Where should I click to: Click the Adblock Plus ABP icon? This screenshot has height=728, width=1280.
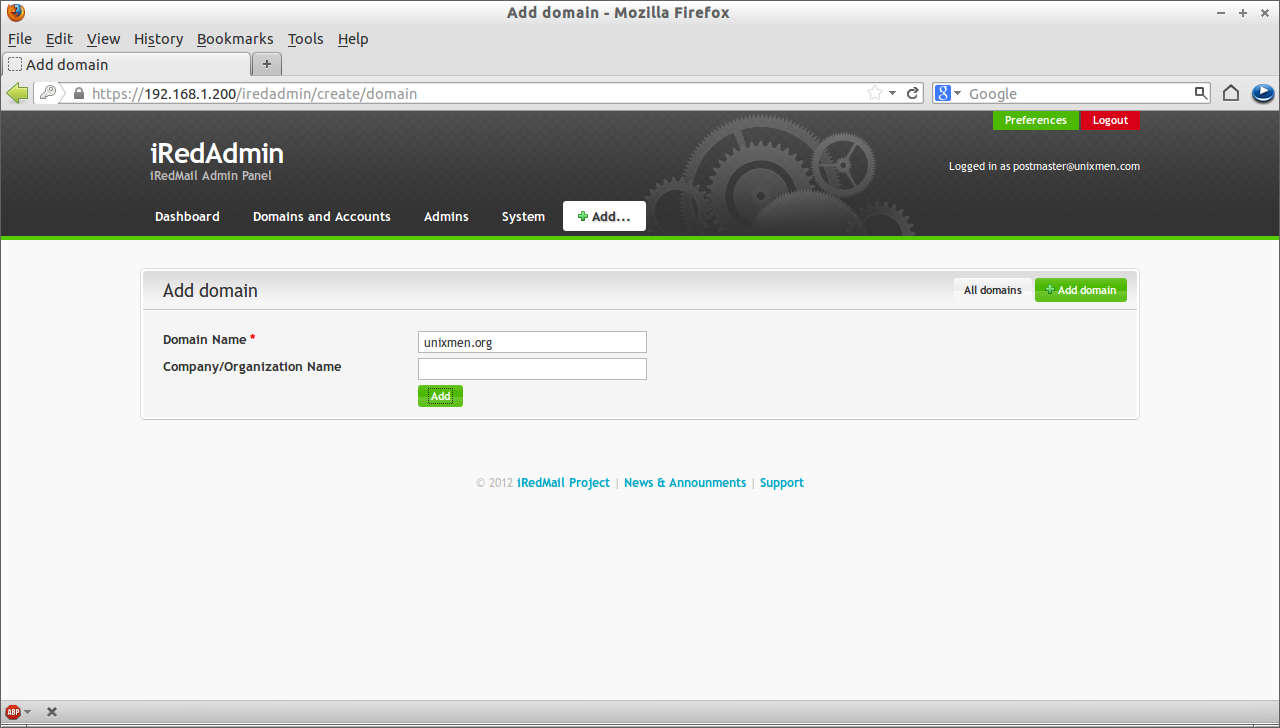[13, 712]
